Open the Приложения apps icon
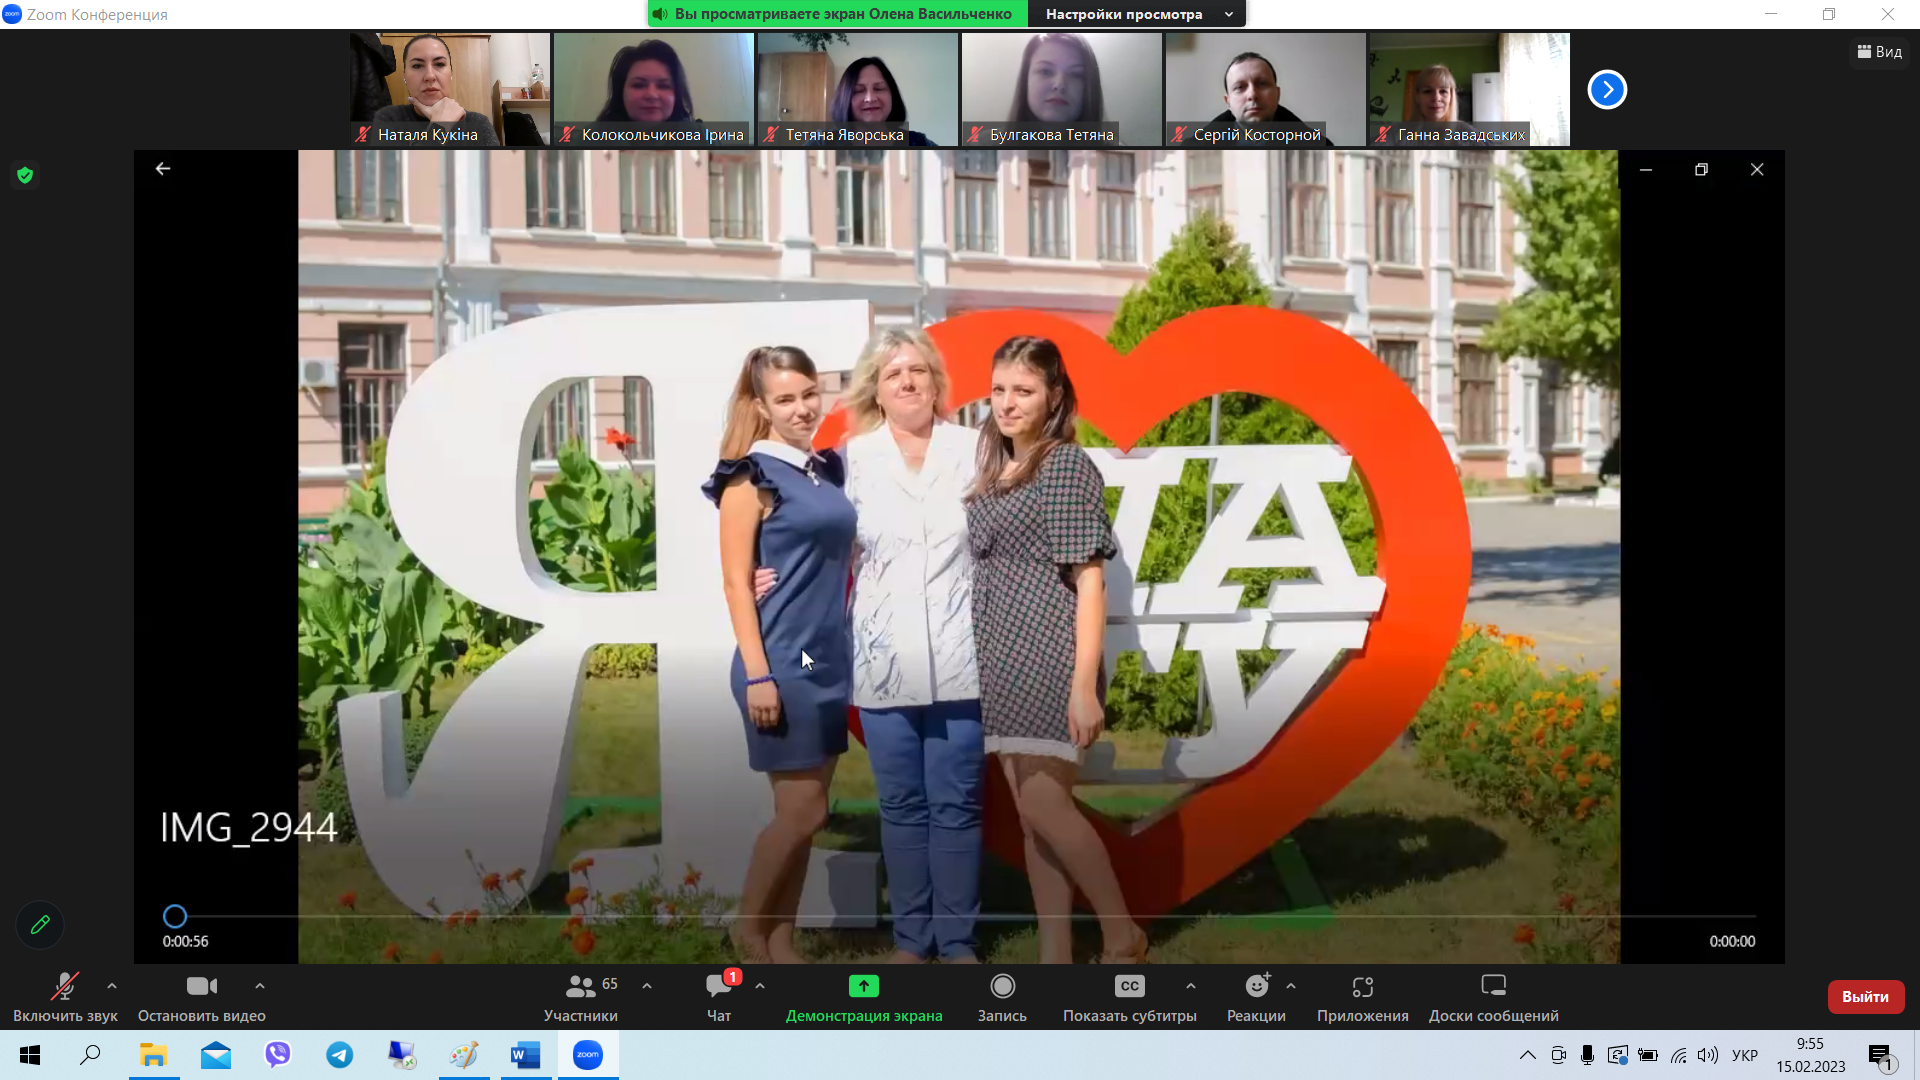Viewport: 1920px width, 1080px height. (x=1362, y=987)
